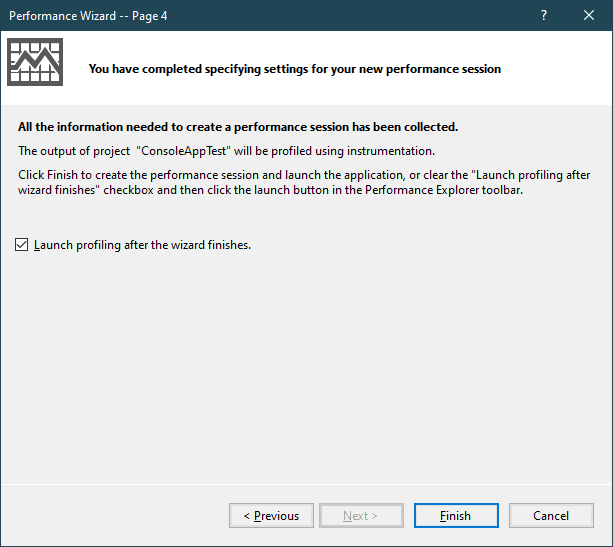Click the disabled Next button
This screenshot has width=613, height=547.
coord(361,515)
